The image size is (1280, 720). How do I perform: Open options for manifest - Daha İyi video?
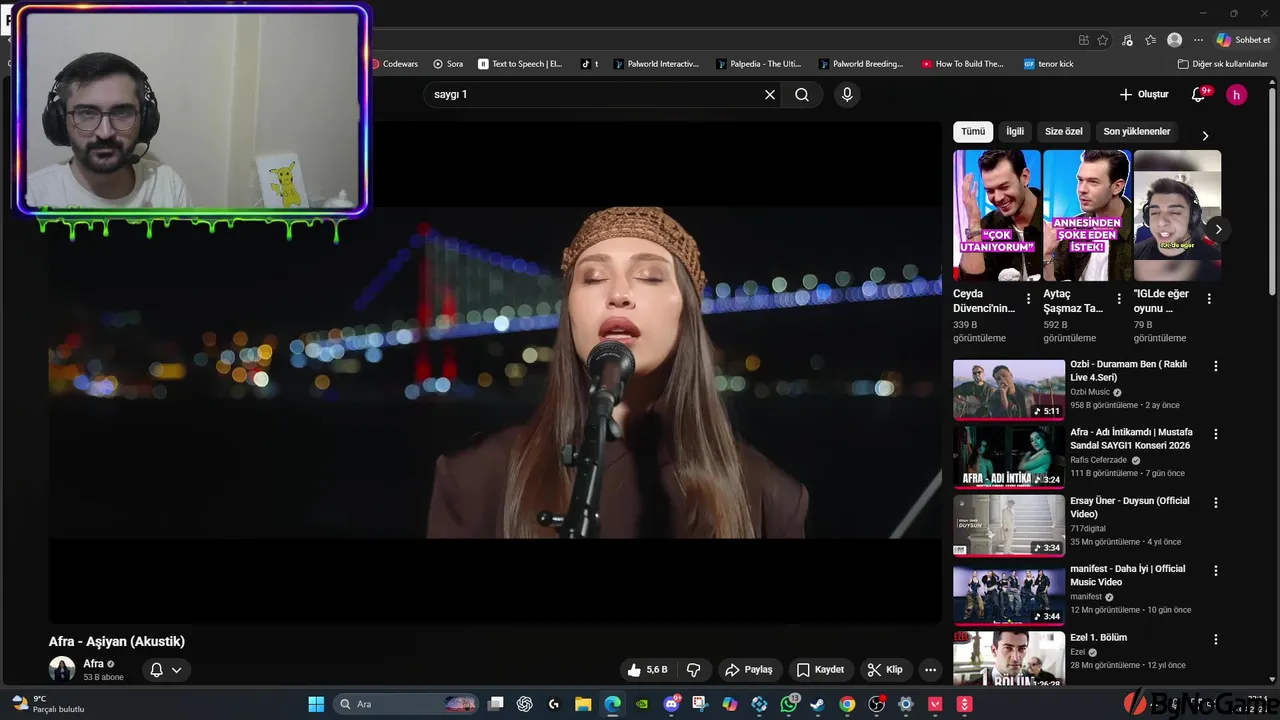tap(1216, 571)
